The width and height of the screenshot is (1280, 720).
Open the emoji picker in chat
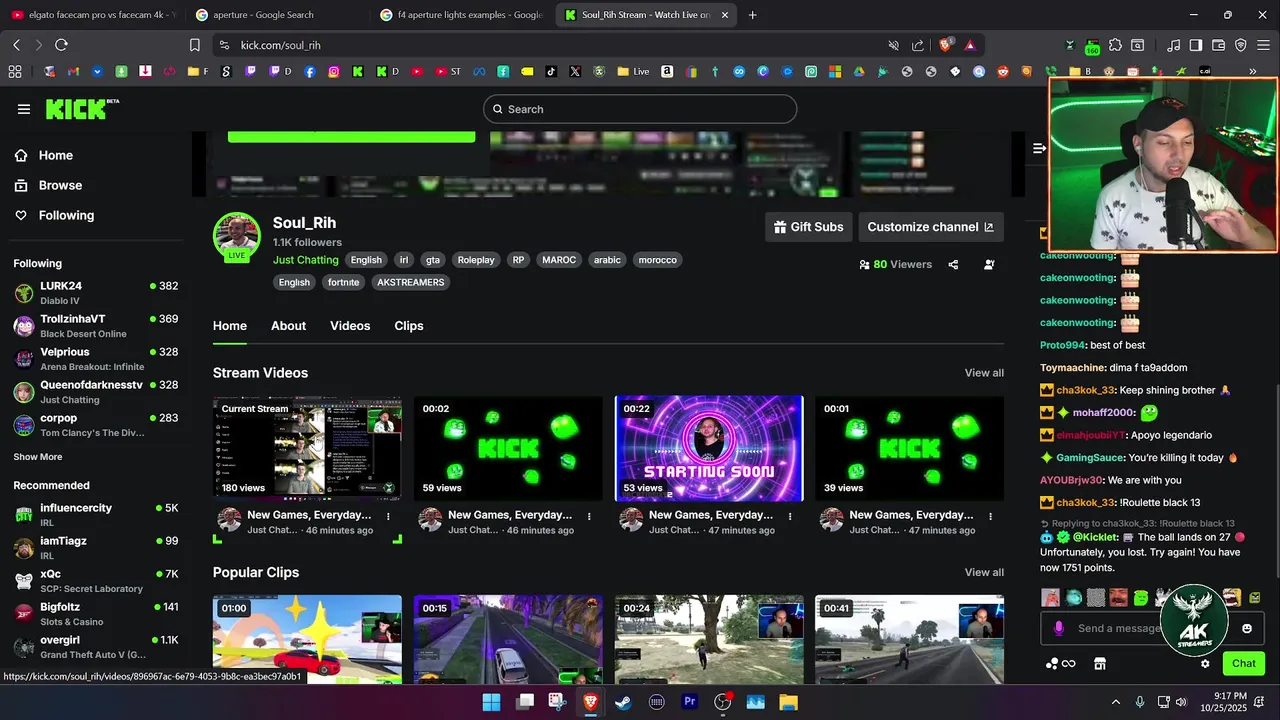(x=1247, y=628)
